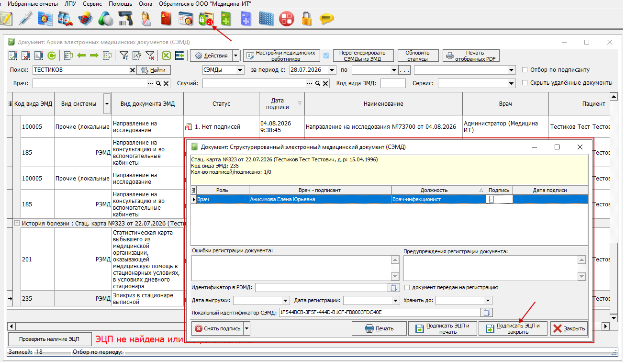
Task: Click the green document with plus icon
Action: tap(226, 19)
